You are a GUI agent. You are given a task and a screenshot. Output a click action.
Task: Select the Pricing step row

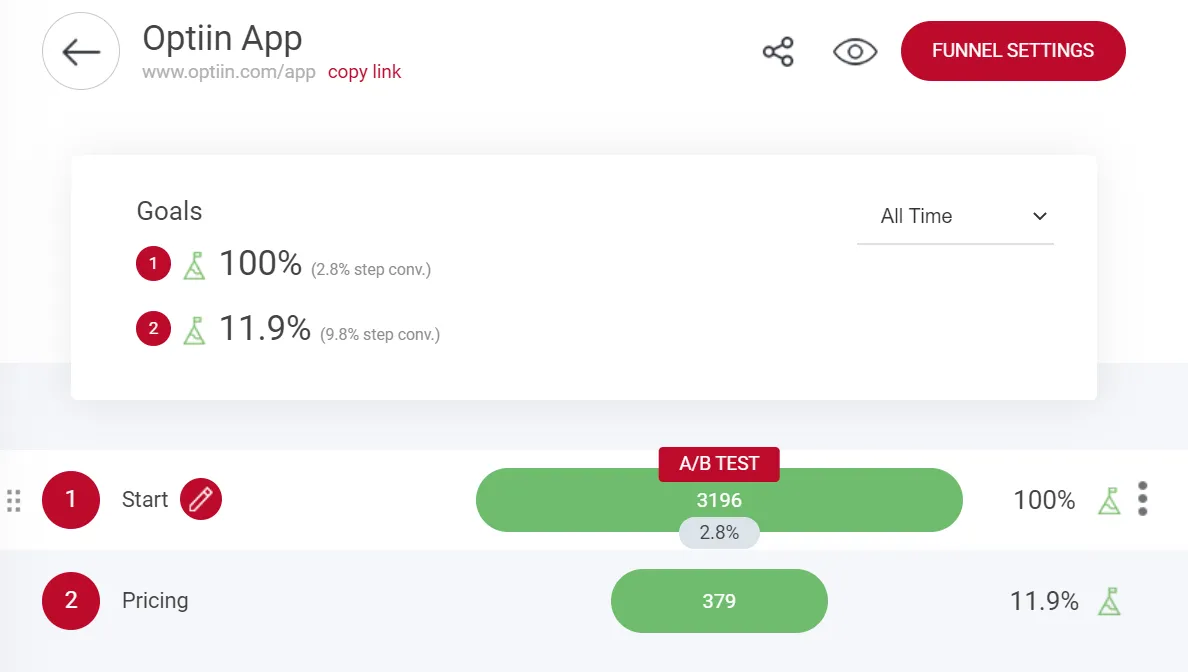coord(155,601)
